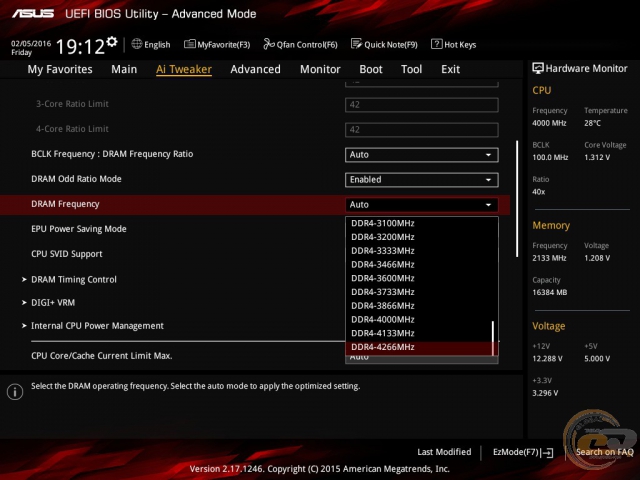
Task: Open the Qfan Control(F6) text label
Action: 307,44
